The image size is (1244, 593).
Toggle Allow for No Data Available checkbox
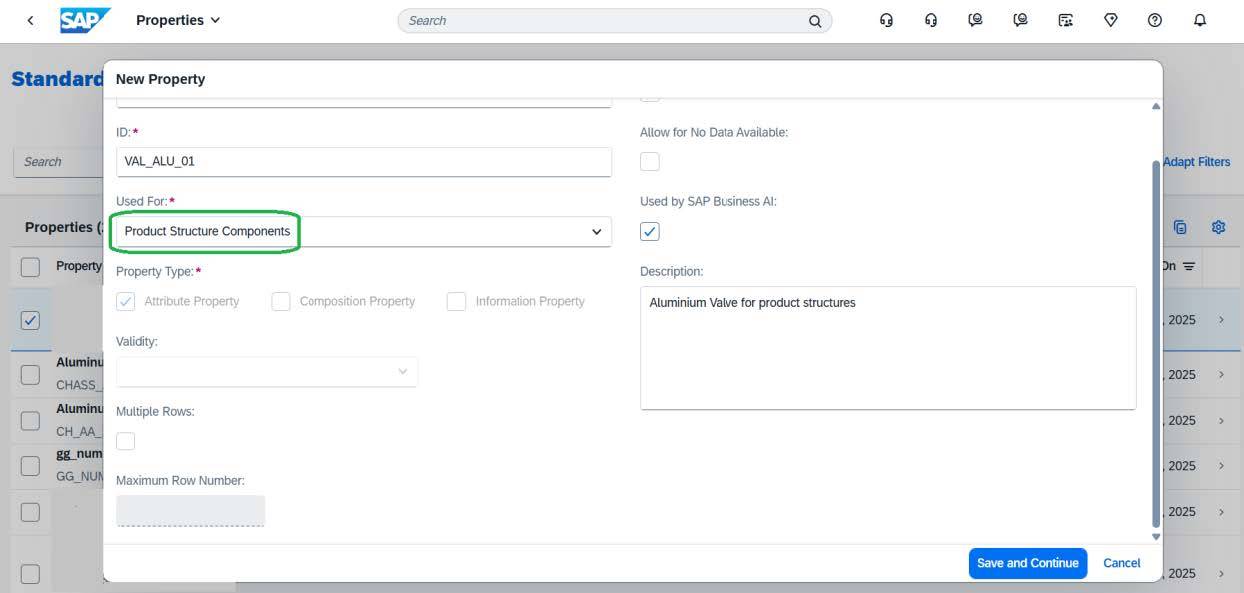(650, 161)
